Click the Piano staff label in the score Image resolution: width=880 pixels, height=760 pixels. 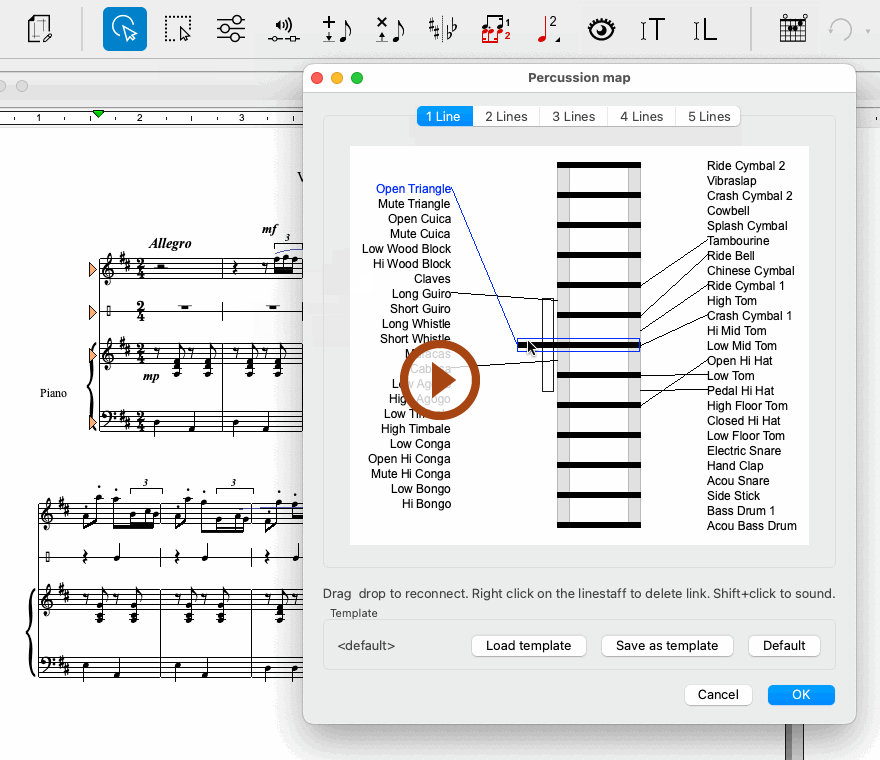coord(53,393)
